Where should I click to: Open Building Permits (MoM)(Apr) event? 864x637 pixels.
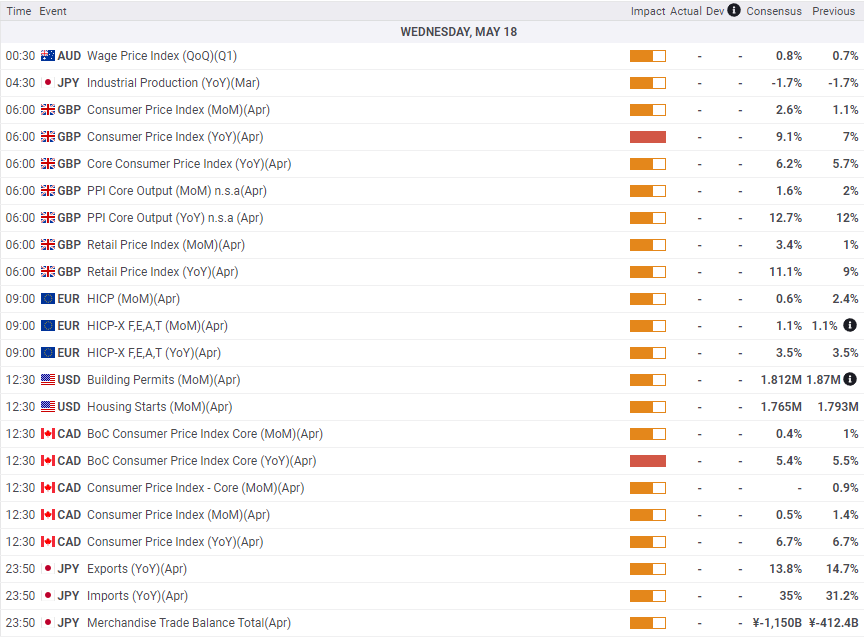(164, 380)
